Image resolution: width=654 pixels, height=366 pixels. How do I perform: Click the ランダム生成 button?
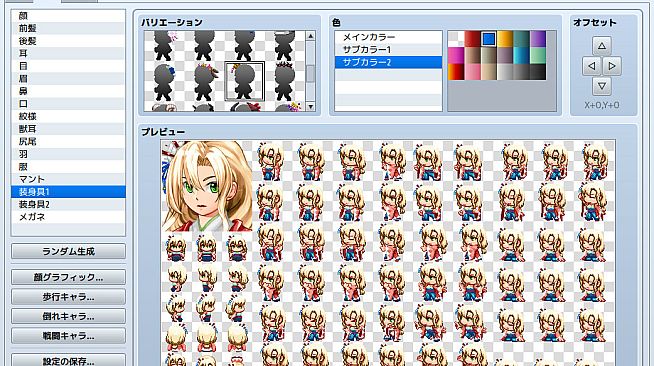[x=68, y=251]
